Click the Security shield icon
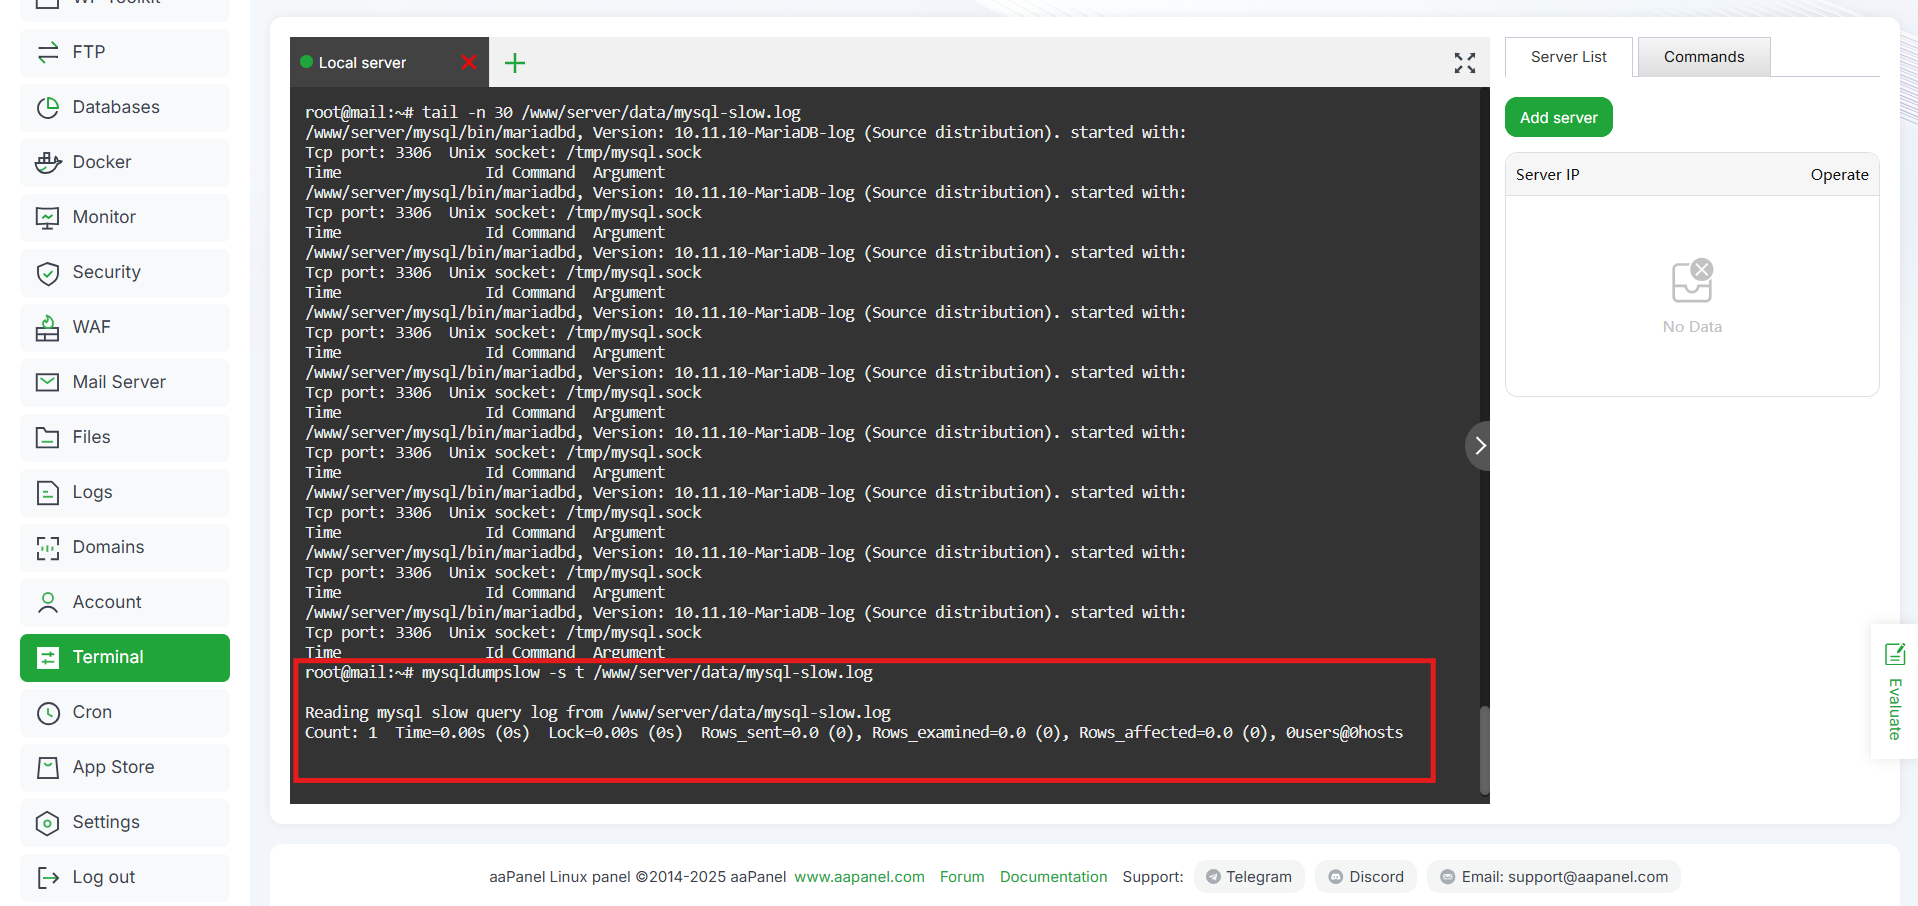The width and height of the screenshot is (1918, 906). 47,272
